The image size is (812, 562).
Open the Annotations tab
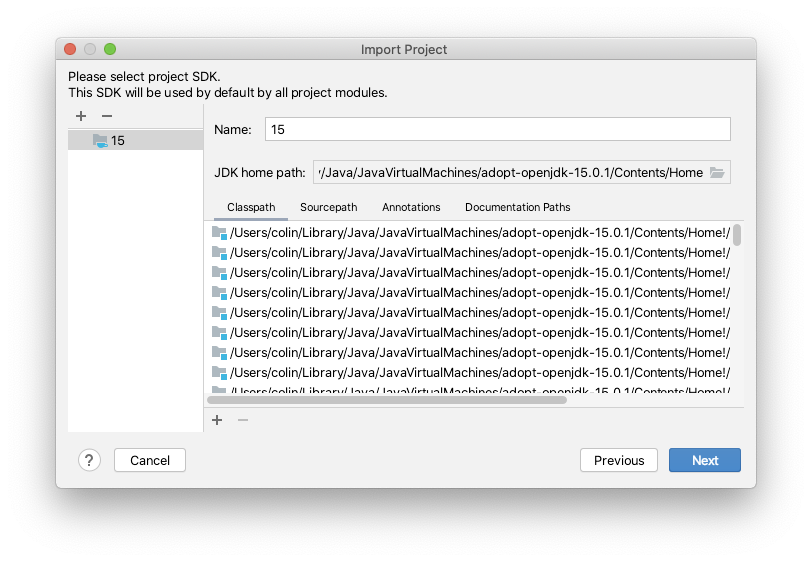[x=411, y=207]
